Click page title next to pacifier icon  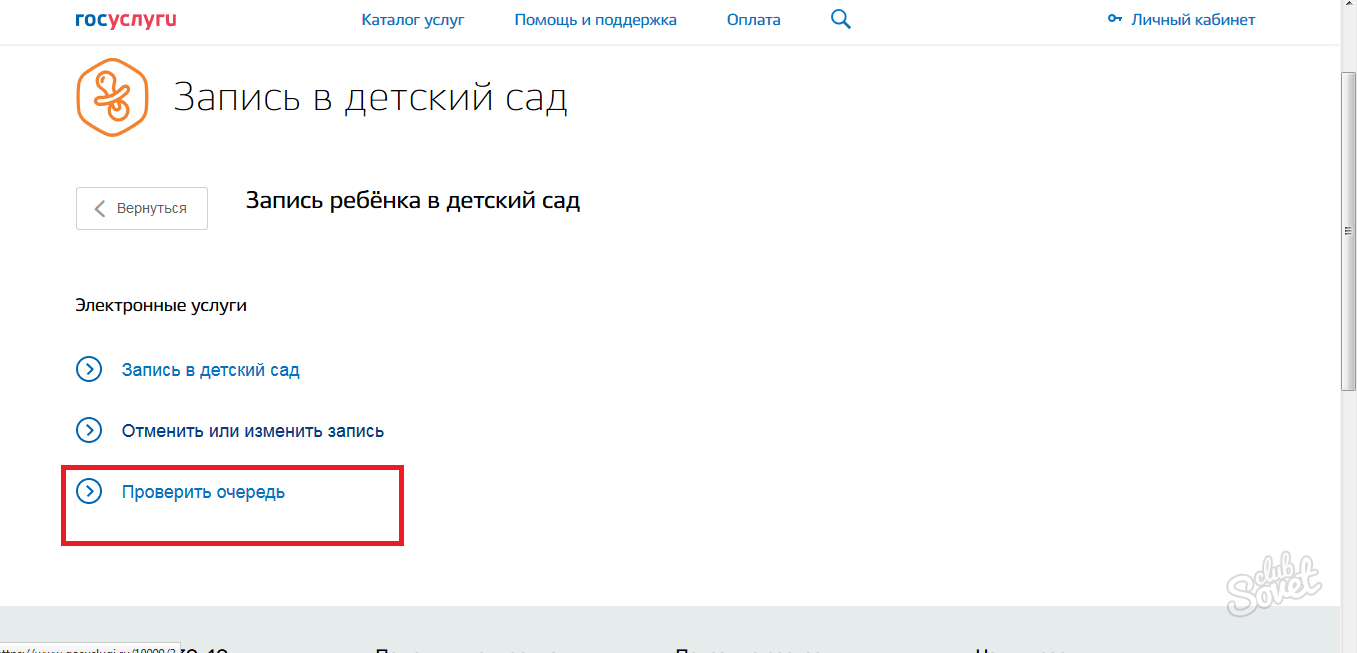click(370, 99)
